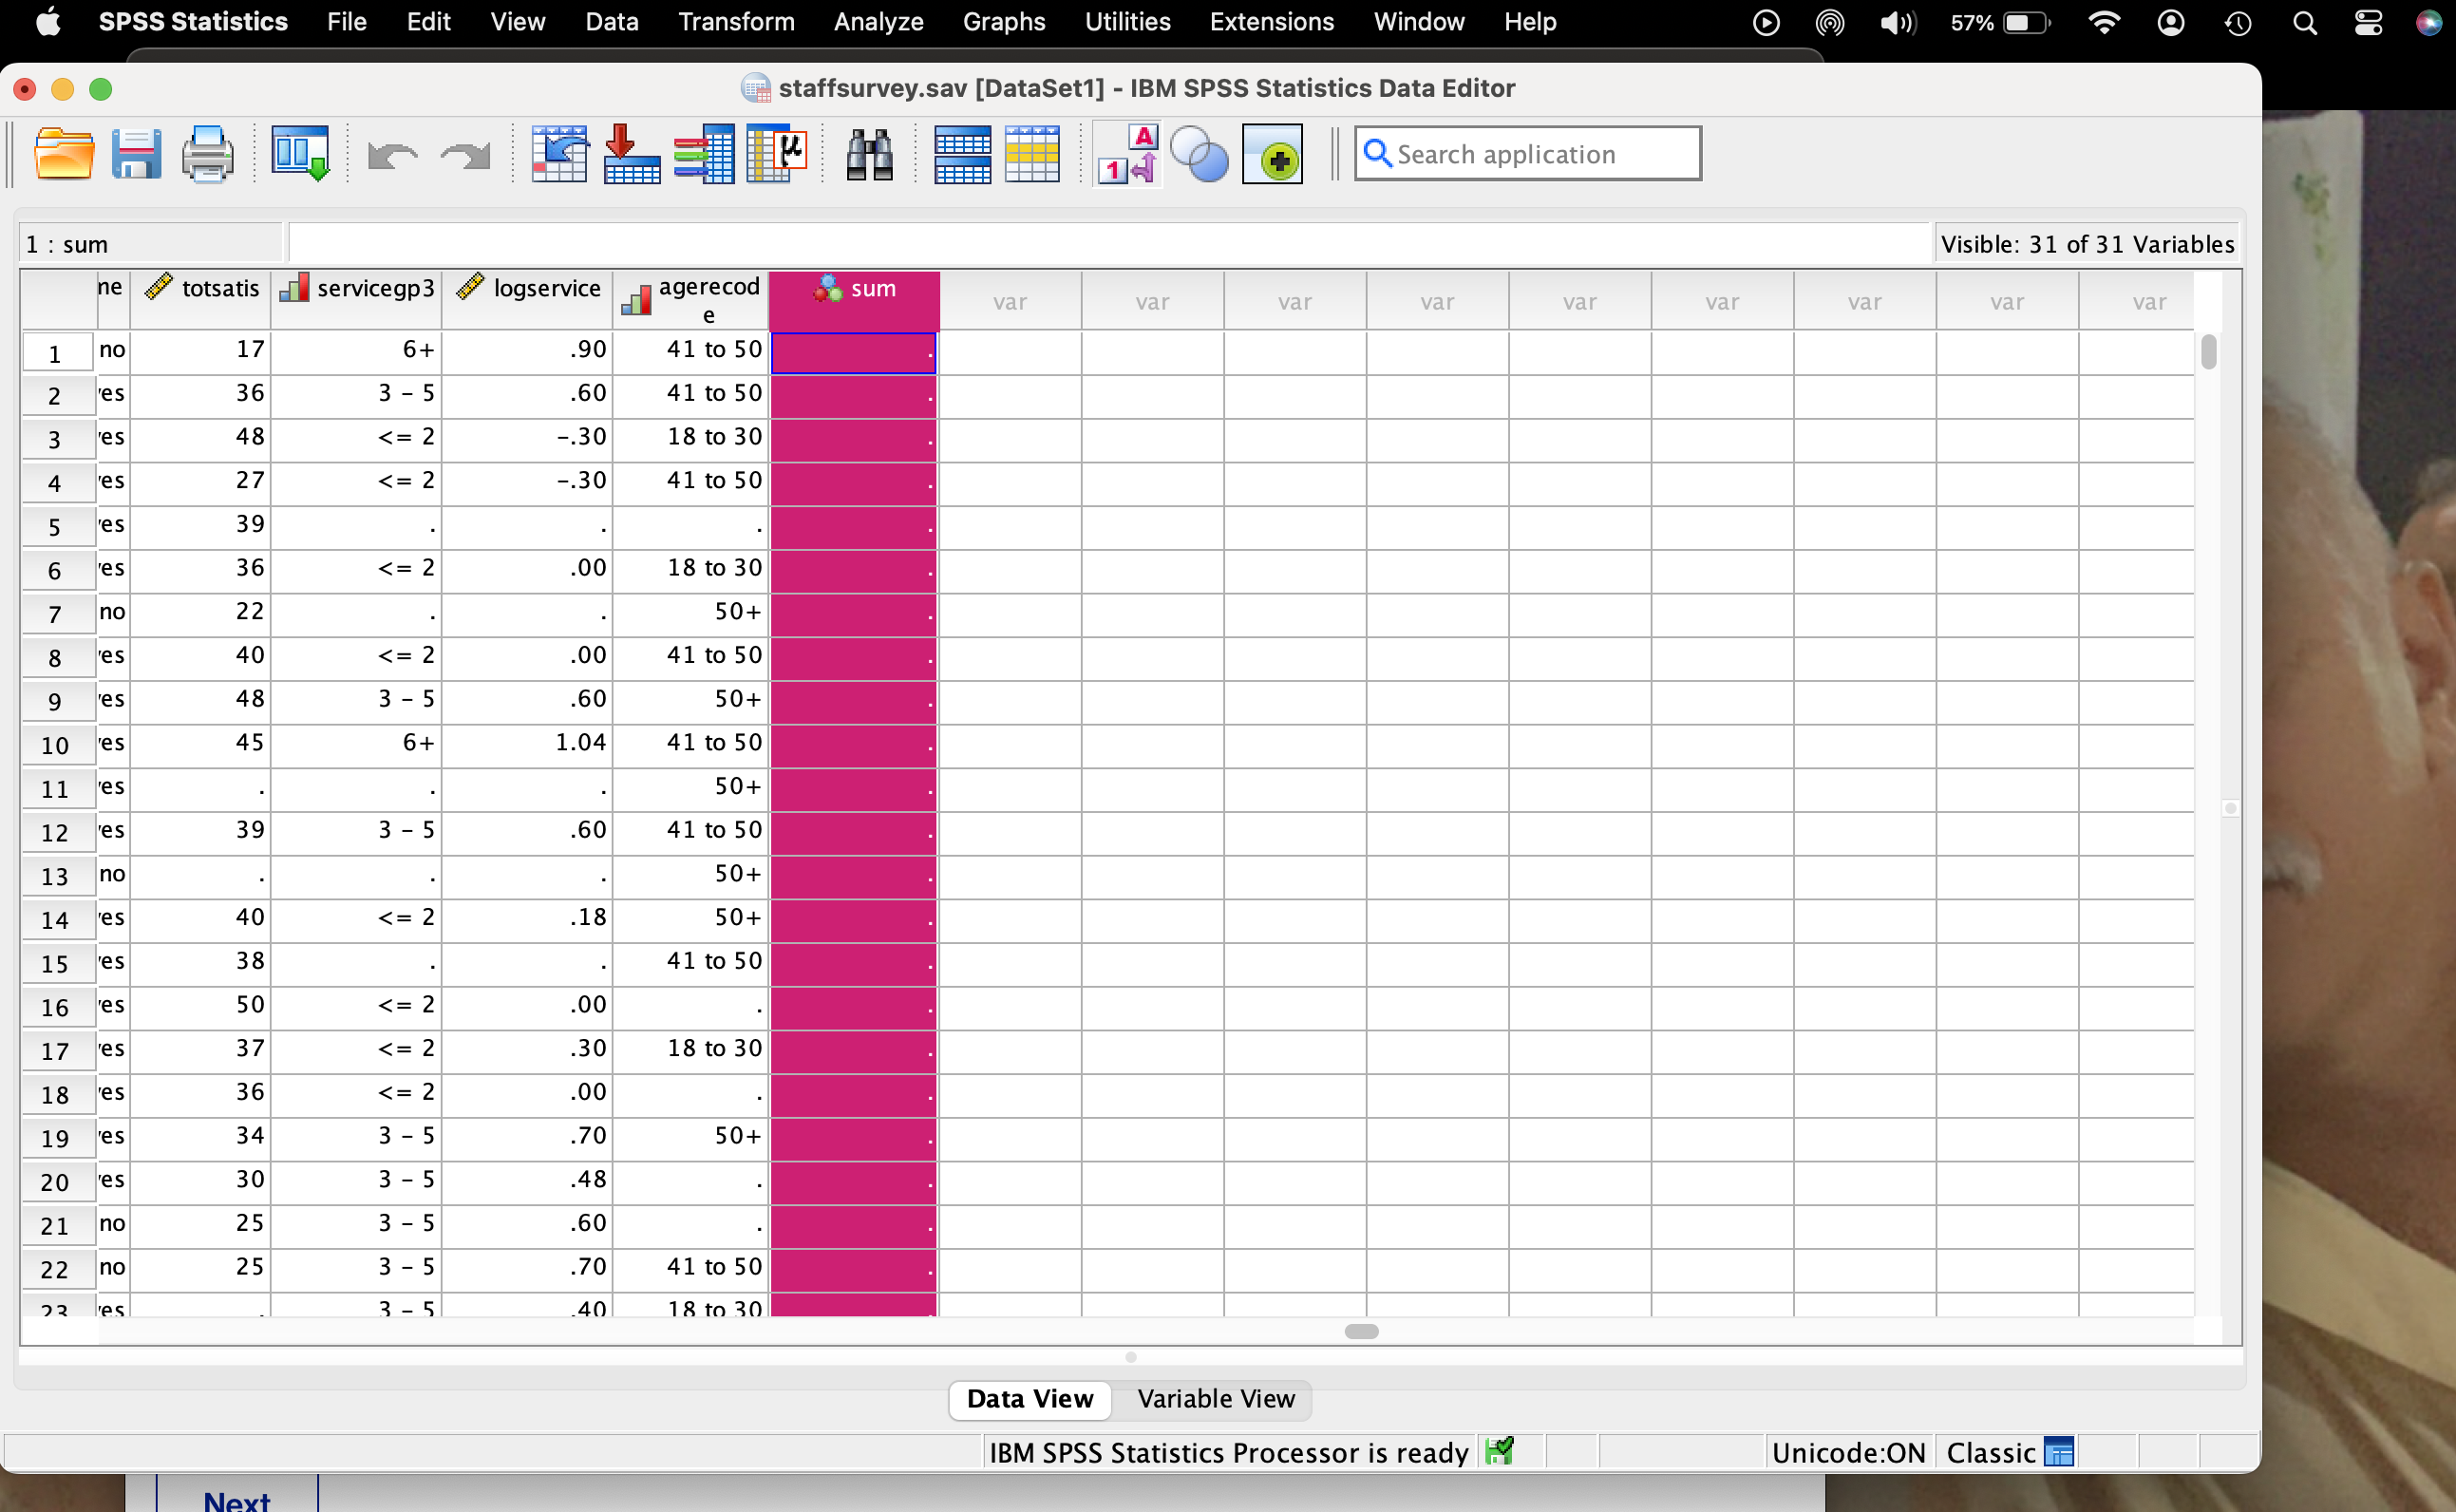Toggle Classic mode icon in status bar
Screen dimensions: 2456x1512
coord(2058,1452)
